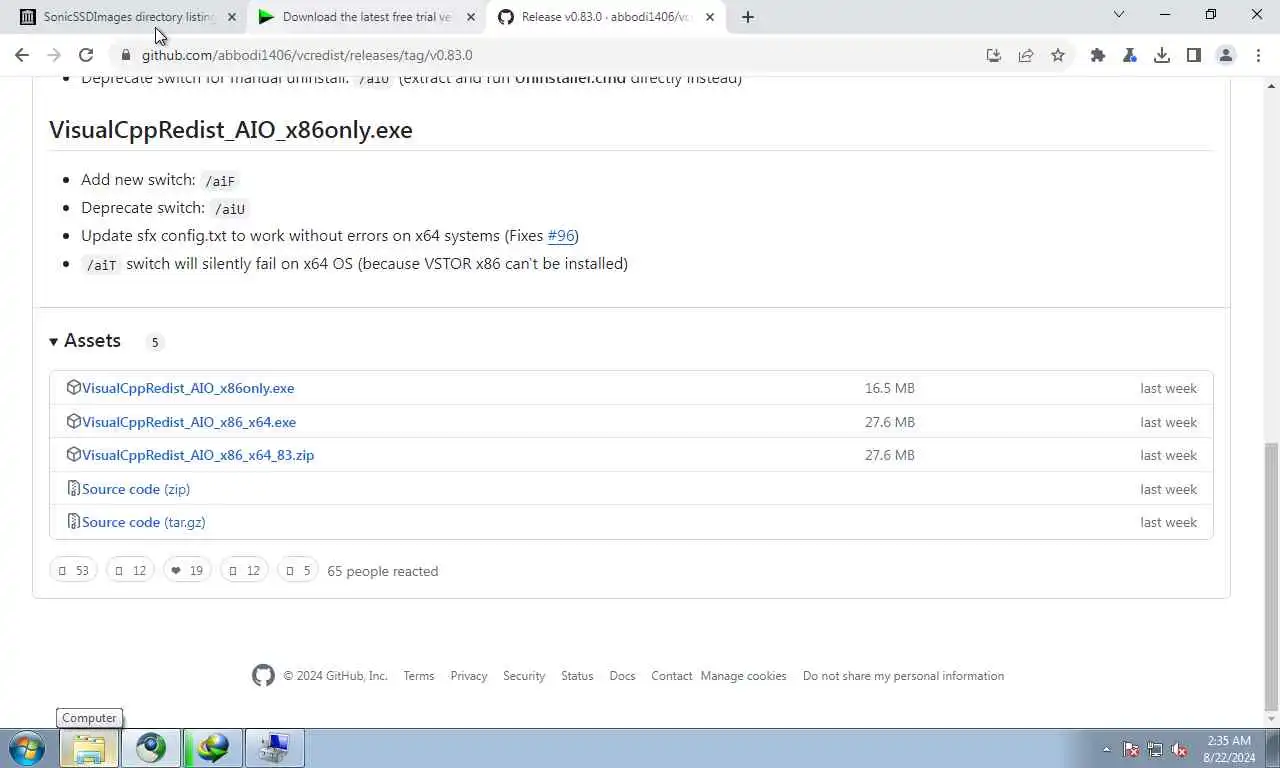
Task: Click the file icon beside Source code (zip)
Action: 73,488
